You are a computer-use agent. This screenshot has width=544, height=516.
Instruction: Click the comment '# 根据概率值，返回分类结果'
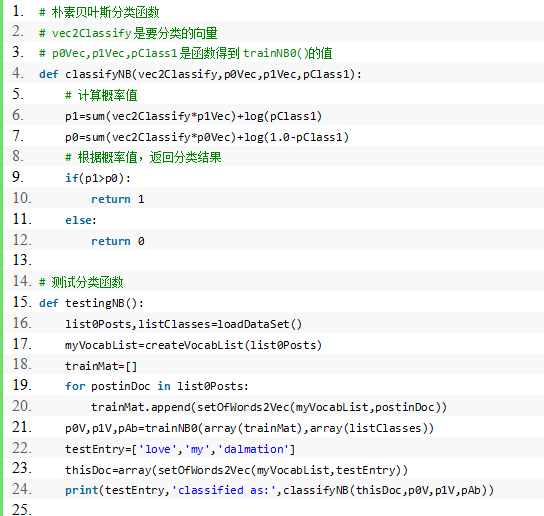(x=143, y=158)
